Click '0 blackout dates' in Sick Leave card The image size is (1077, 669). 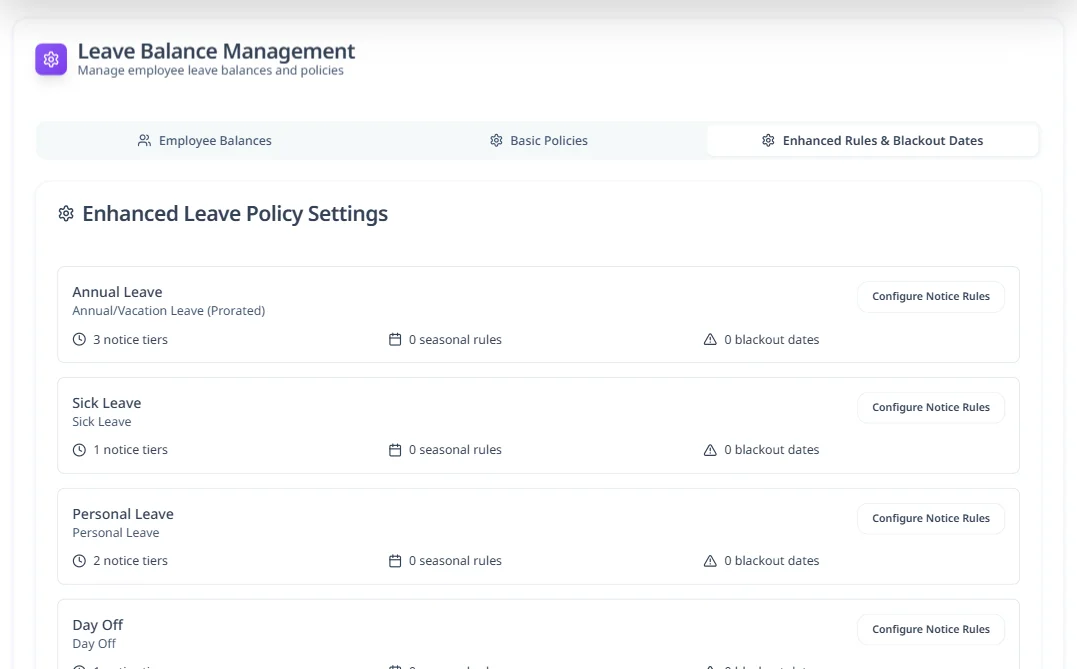pos(771,450)
